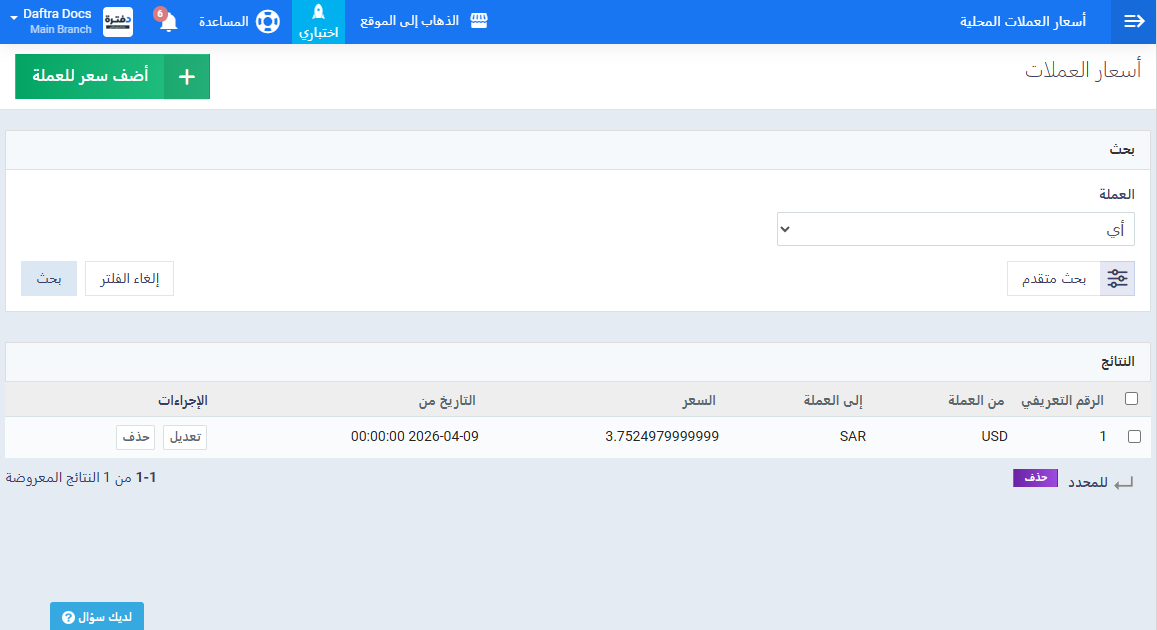This screenshot has height=630, width=1157.
Task: Check the USD to SAR row checkbox
Action: tap(1133, 437)
